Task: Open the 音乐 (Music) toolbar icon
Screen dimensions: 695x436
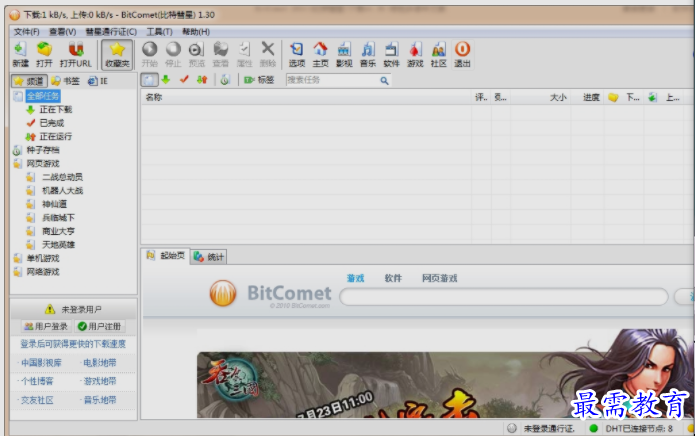Action: [367, 54]
